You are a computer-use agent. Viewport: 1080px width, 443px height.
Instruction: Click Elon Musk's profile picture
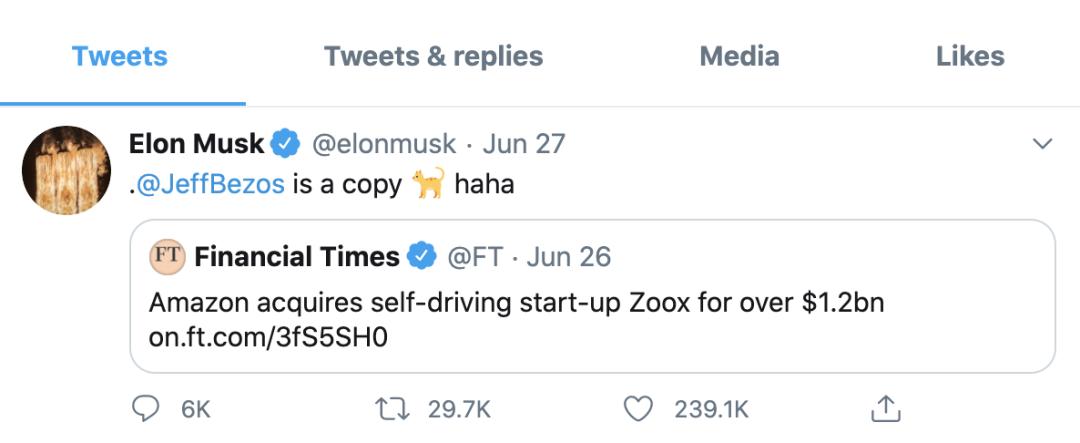click(66, 169)
